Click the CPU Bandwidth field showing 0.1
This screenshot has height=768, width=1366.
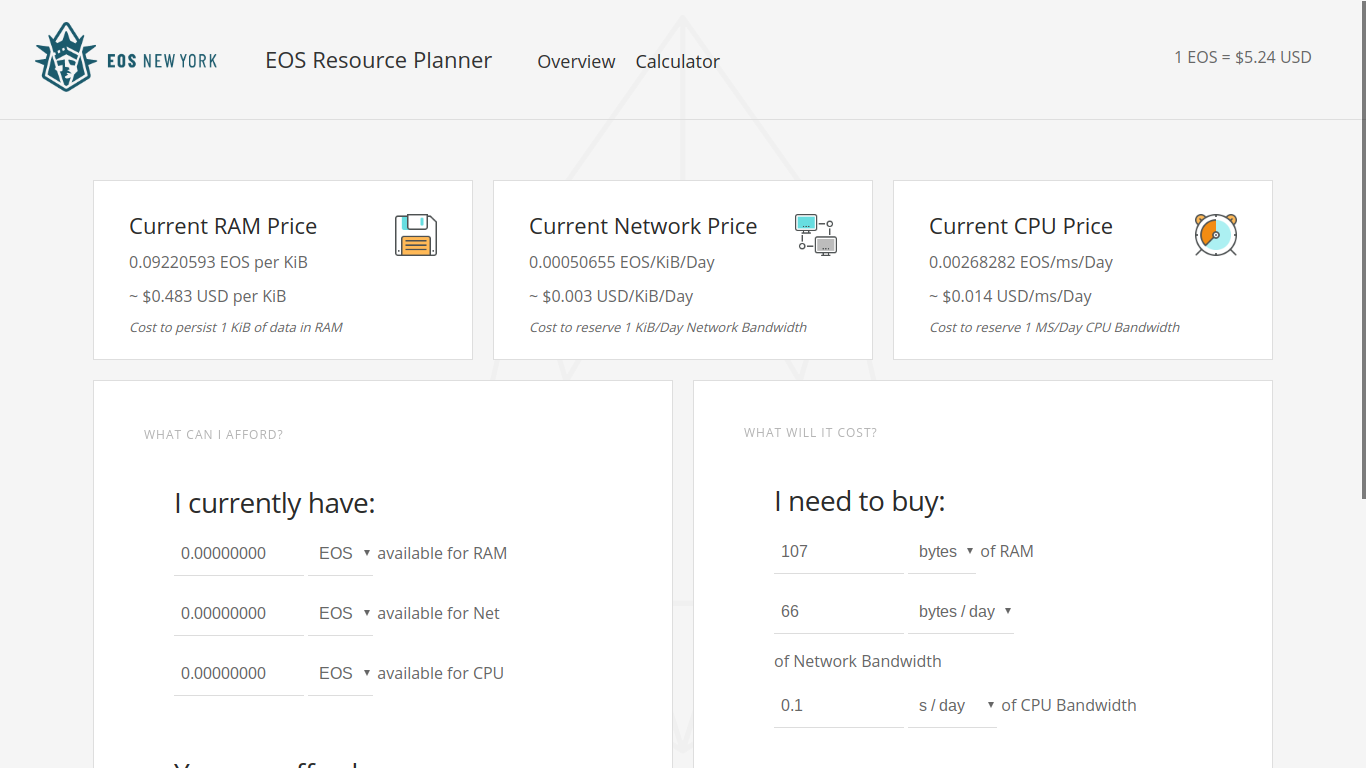[839, 706]
